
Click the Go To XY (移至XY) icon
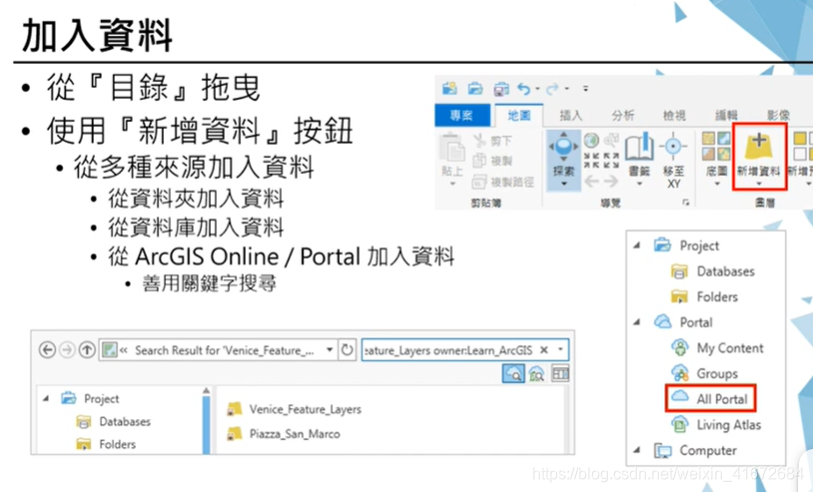pyautogui.click(x=674, y=155)
